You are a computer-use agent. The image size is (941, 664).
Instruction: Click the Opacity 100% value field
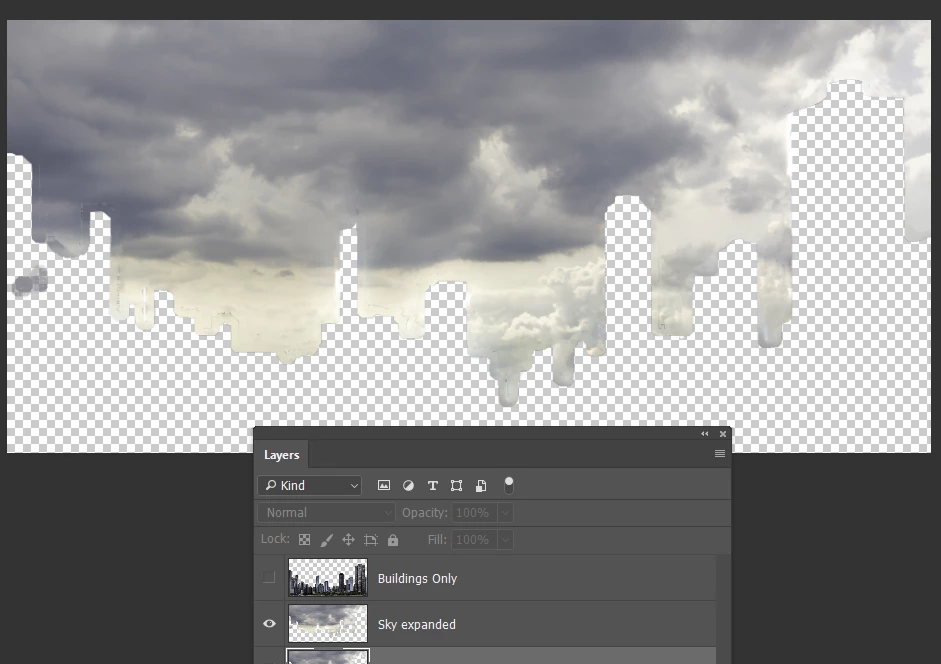pyautogui.click(x=475, y=513)
